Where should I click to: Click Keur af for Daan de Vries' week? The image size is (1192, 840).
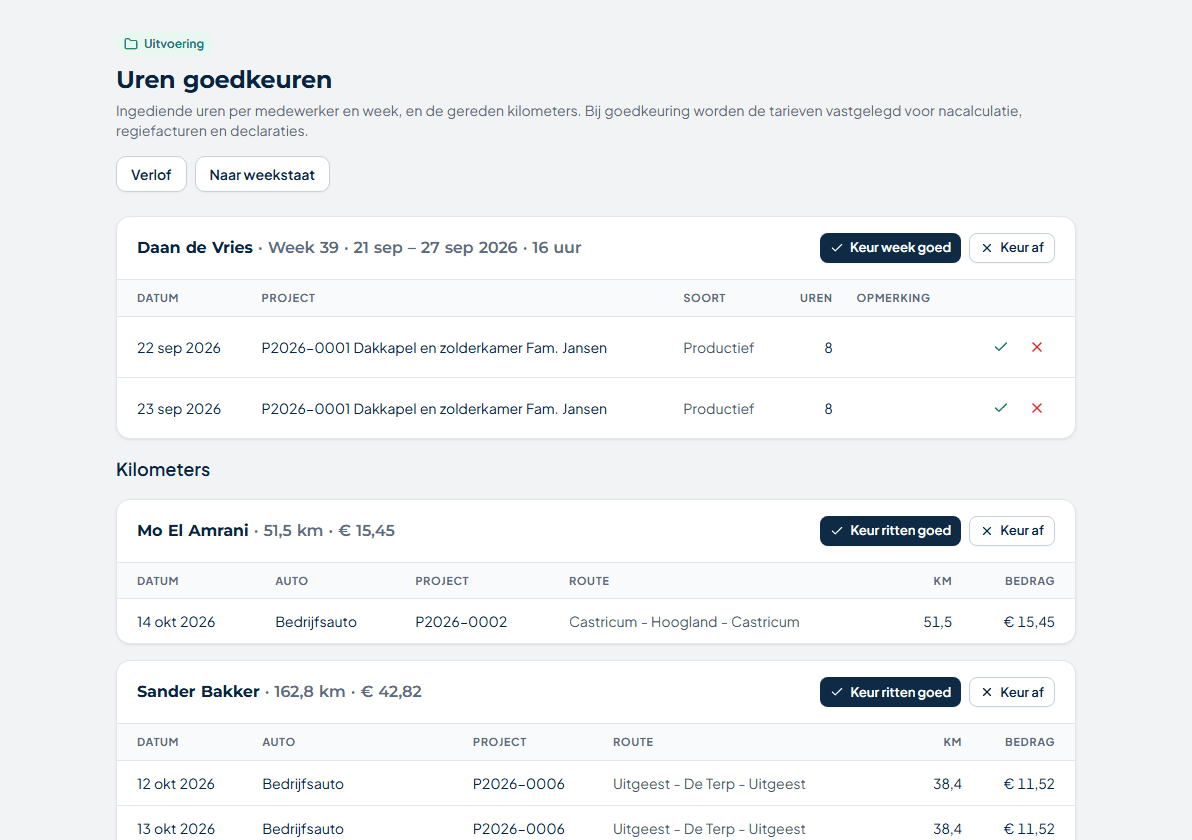coord(1012,248)
